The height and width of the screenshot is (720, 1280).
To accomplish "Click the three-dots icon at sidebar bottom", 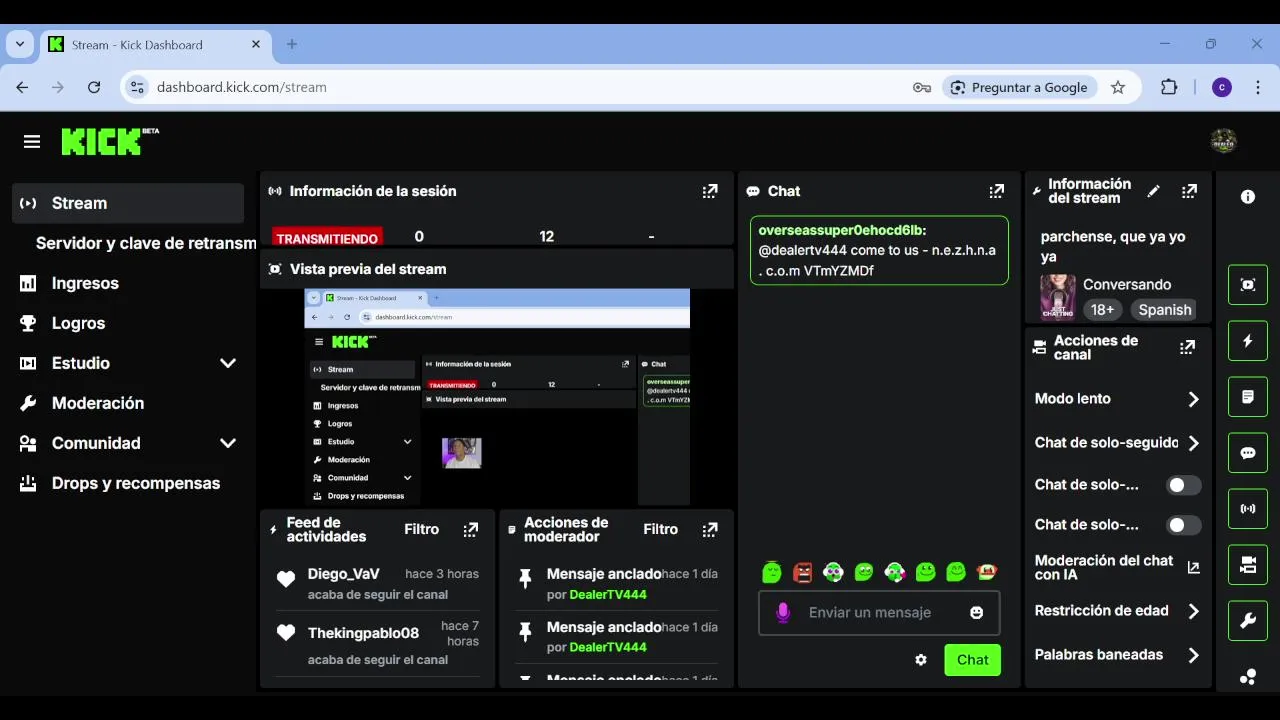I will [x=1248, y=677].
